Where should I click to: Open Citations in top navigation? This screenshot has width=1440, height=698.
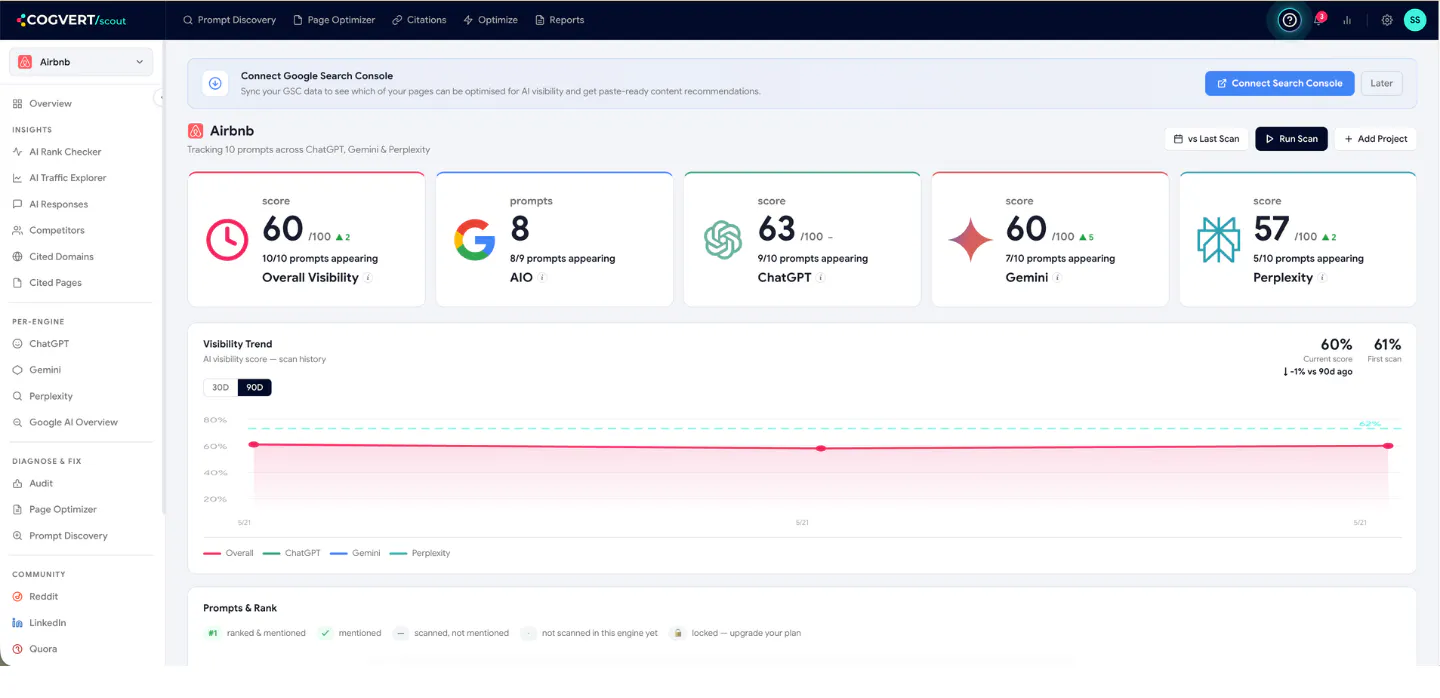click(419, 20)
